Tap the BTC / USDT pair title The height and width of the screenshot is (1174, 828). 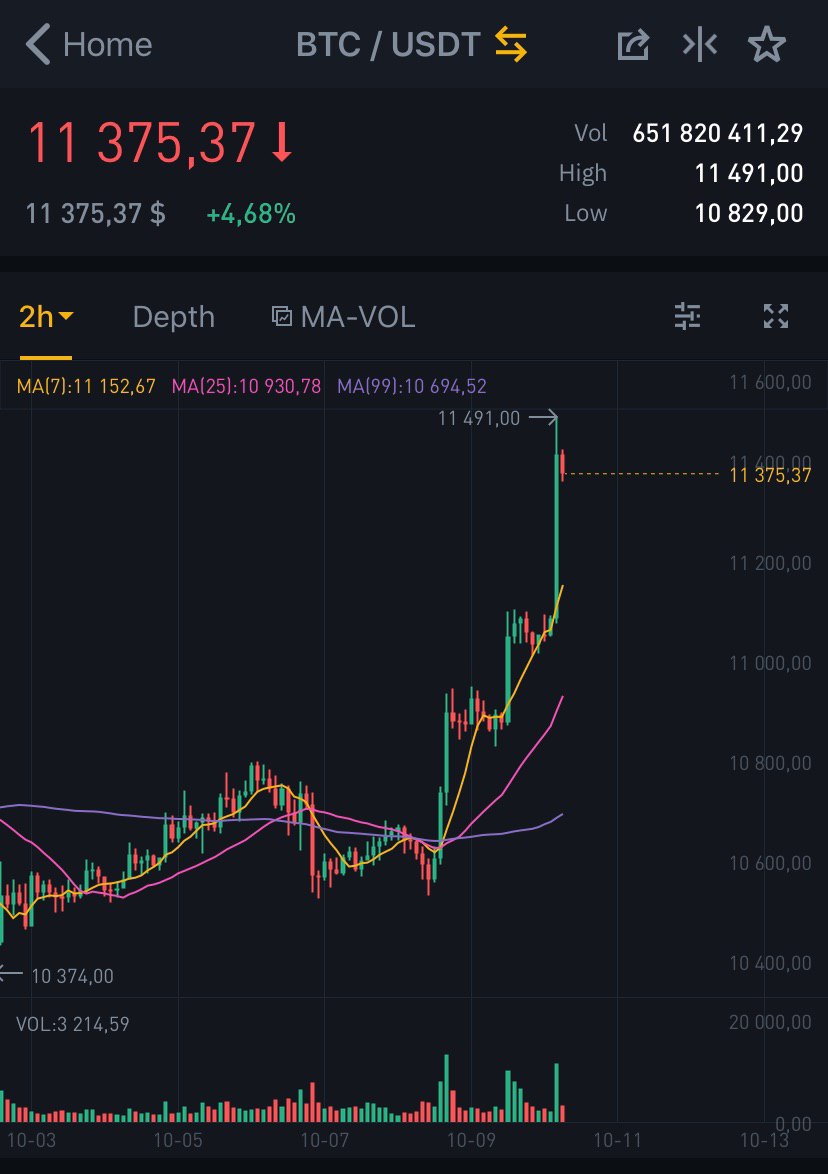coord(388,45)
